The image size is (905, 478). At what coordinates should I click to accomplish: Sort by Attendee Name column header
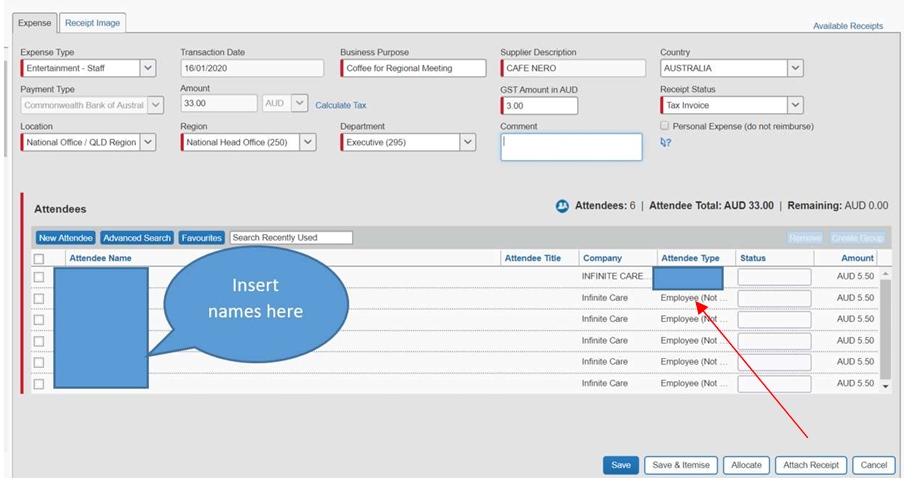(100, 258)
